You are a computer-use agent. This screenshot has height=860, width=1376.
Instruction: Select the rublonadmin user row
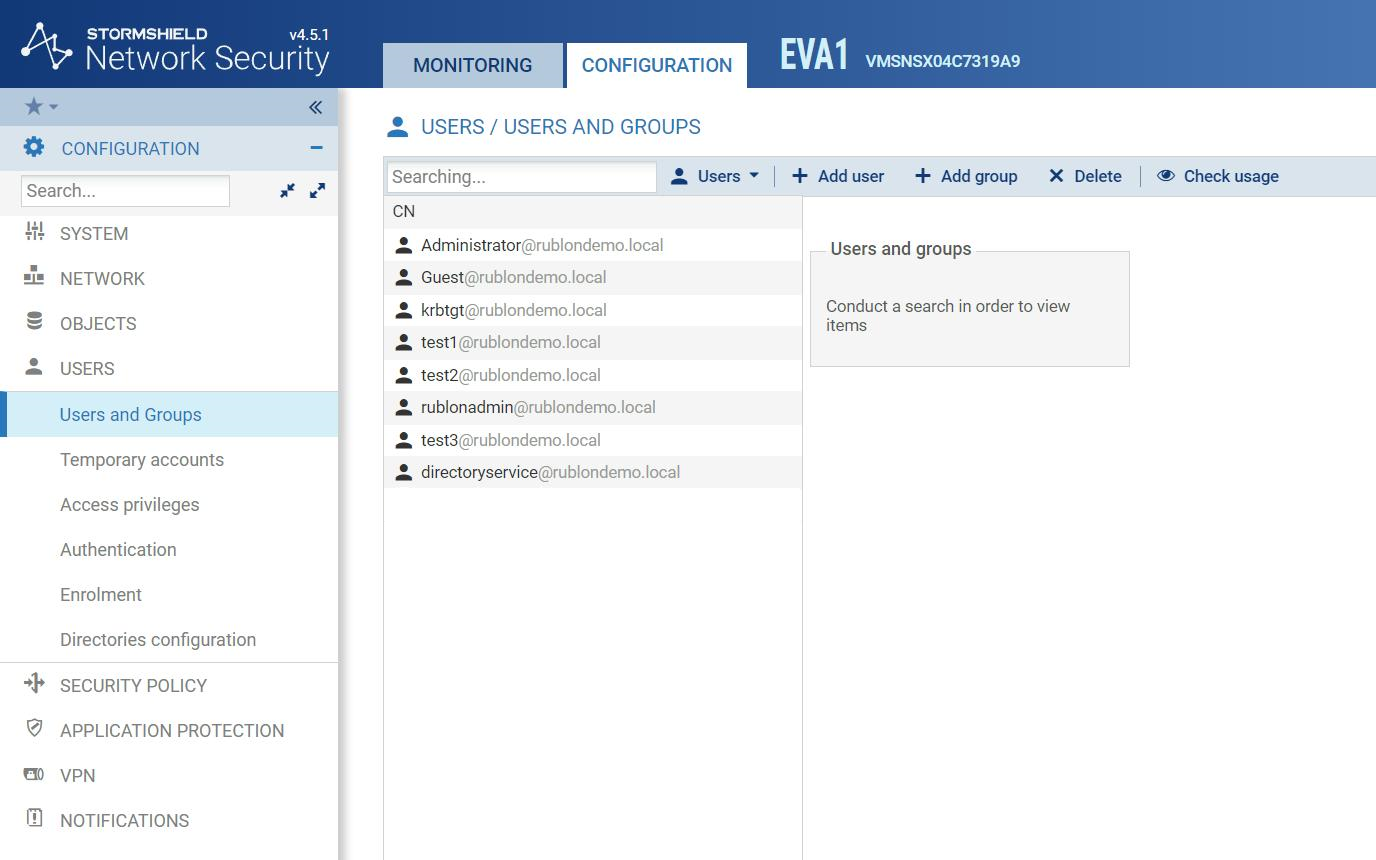[x=538, y=407]
